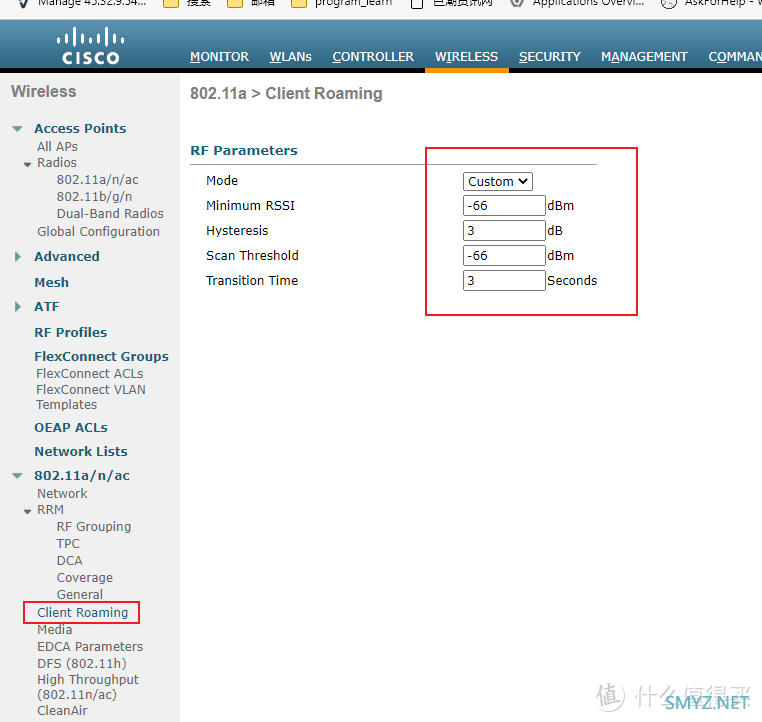
Task: Open TPC settings link
Action: (68, 544)
